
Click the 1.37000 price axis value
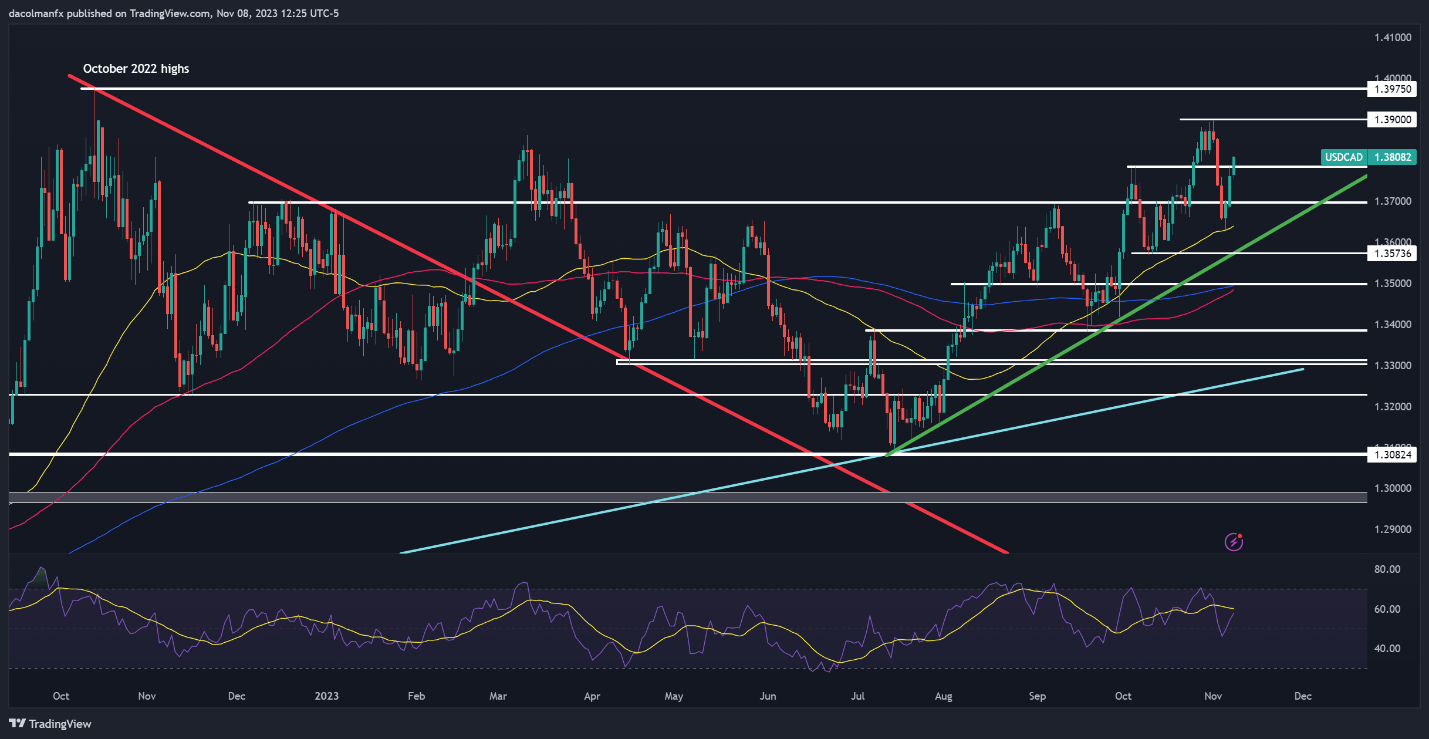pos(1392,201)
